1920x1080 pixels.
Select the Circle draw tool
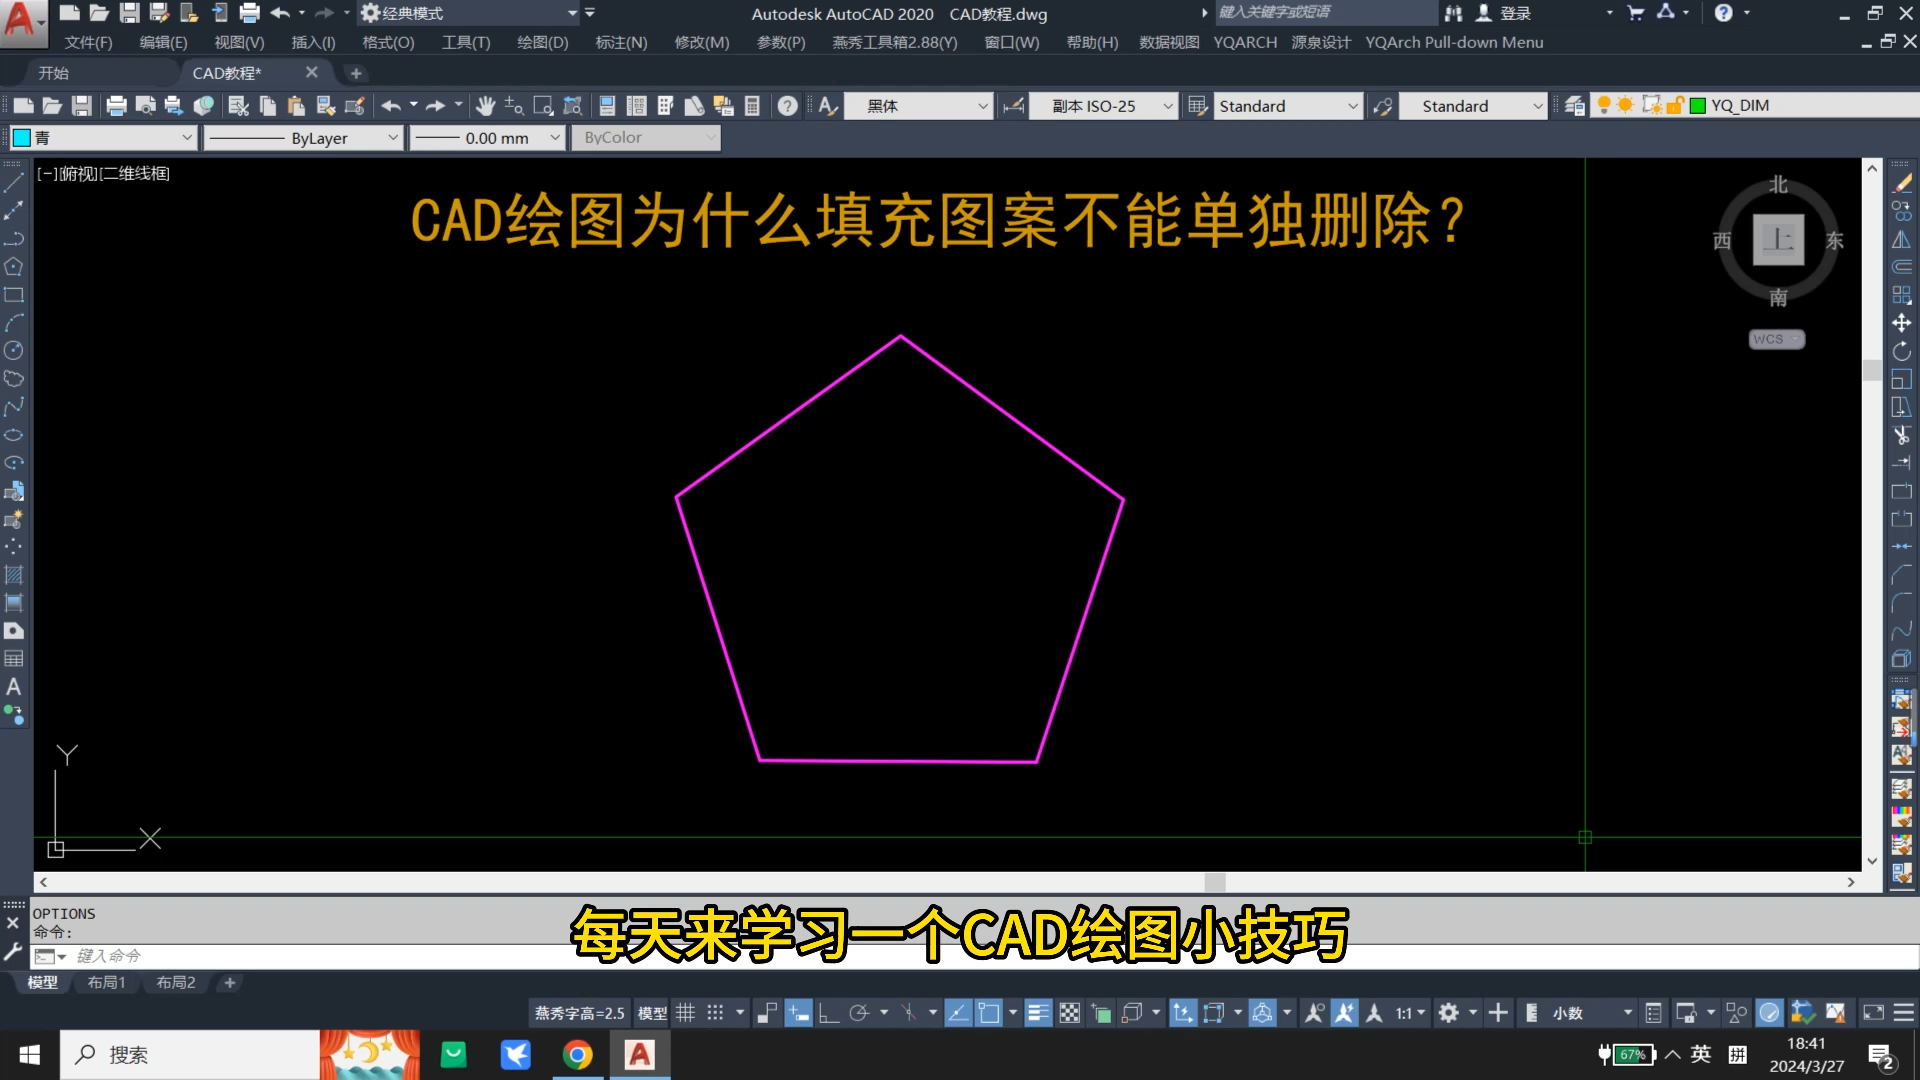pyautogui.click(x=14, y=351)
